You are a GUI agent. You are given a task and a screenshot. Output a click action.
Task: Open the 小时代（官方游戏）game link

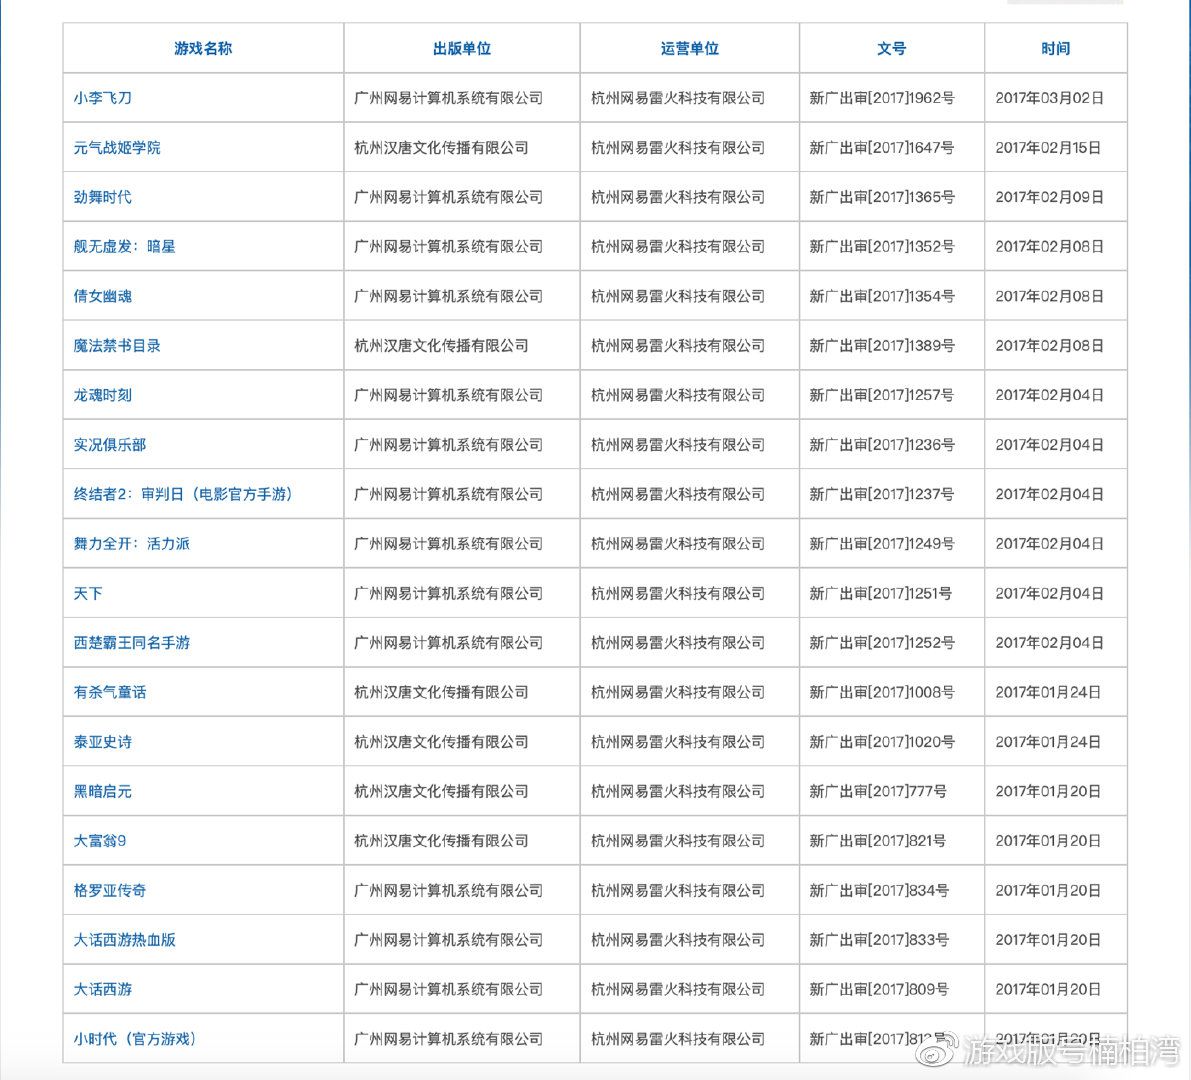(135, 1039)
